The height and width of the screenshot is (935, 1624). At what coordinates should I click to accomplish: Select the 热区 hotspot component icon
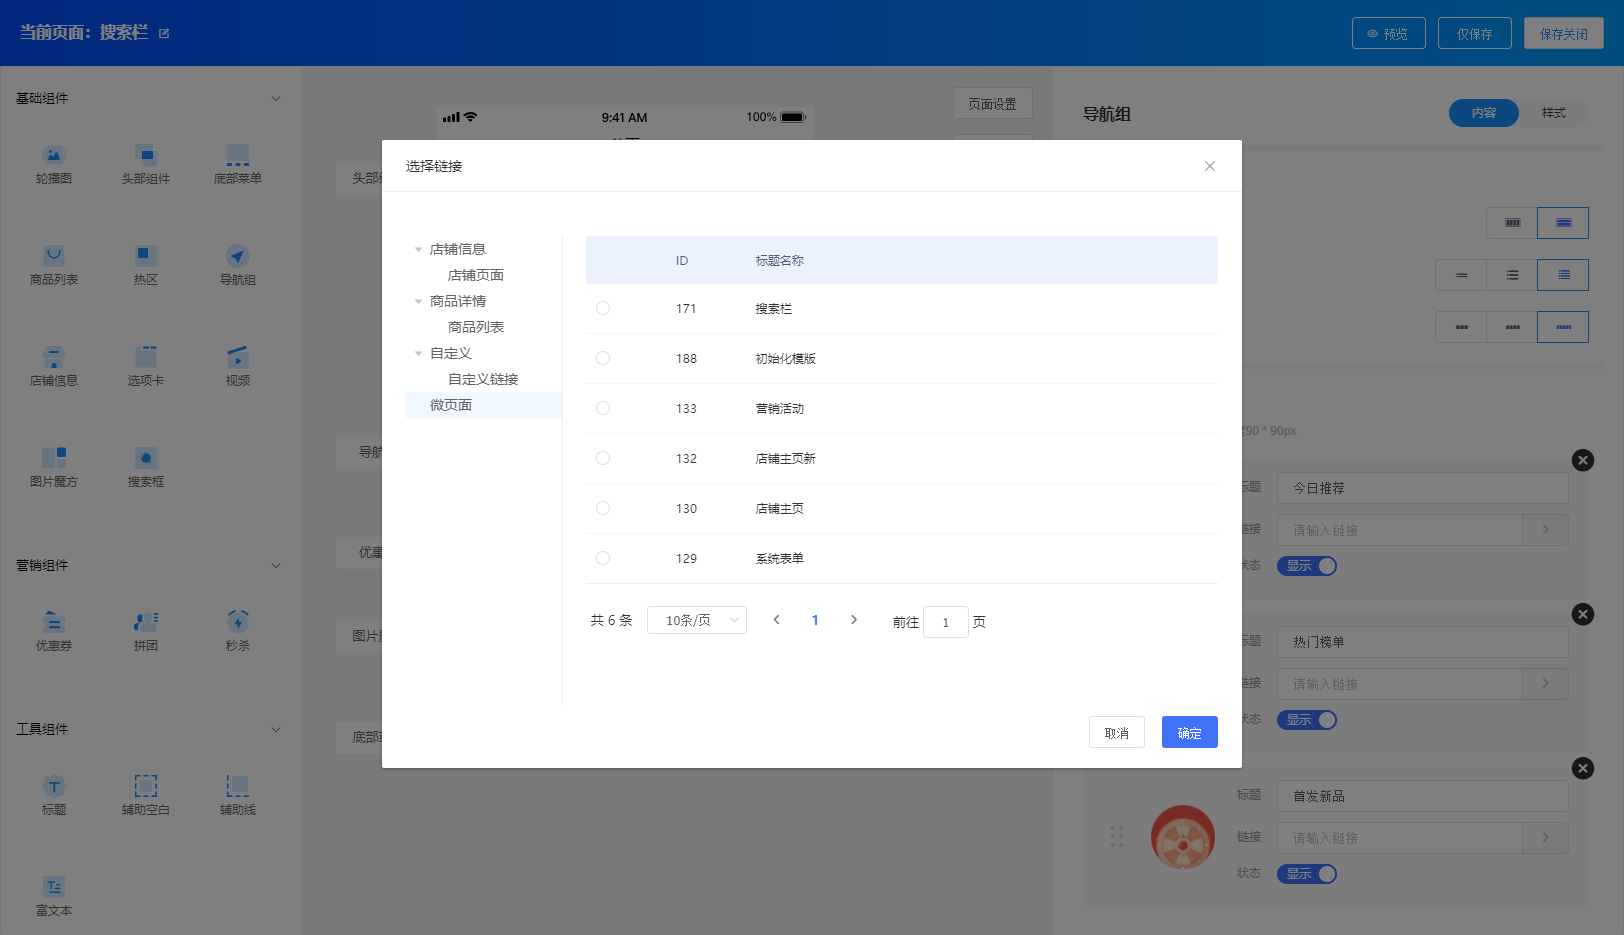(145, 263)
